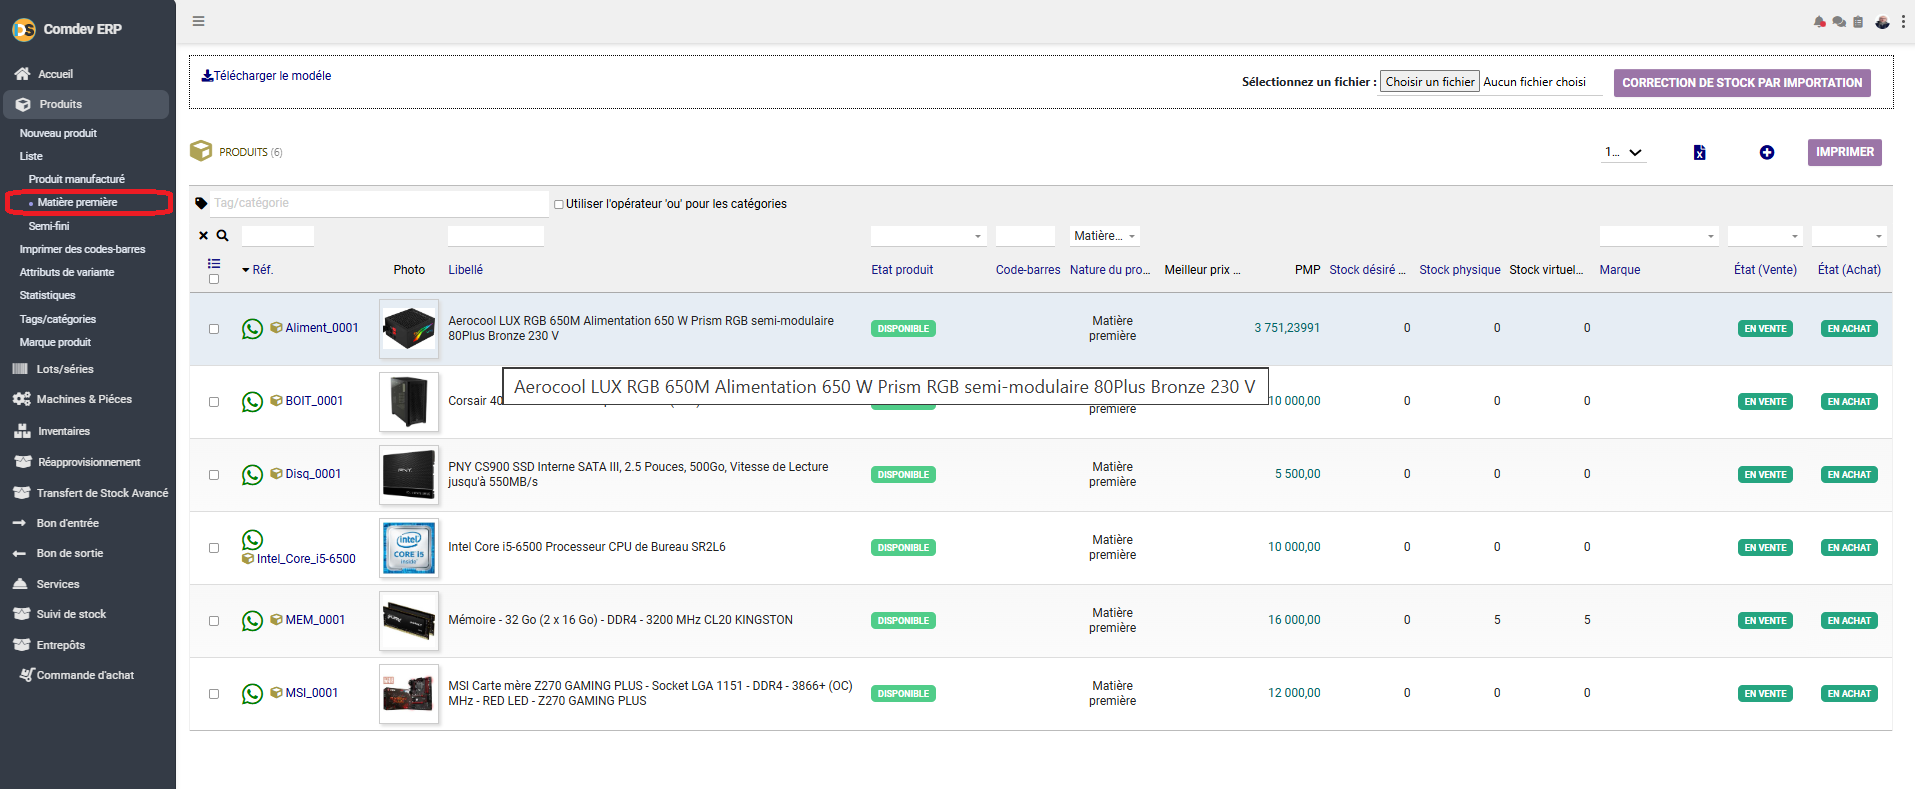Click the tag icon beside category filter
Image resolution: width=1915 pixels, height=789 pixels.
pyautogui.click(x=201, y=203)
